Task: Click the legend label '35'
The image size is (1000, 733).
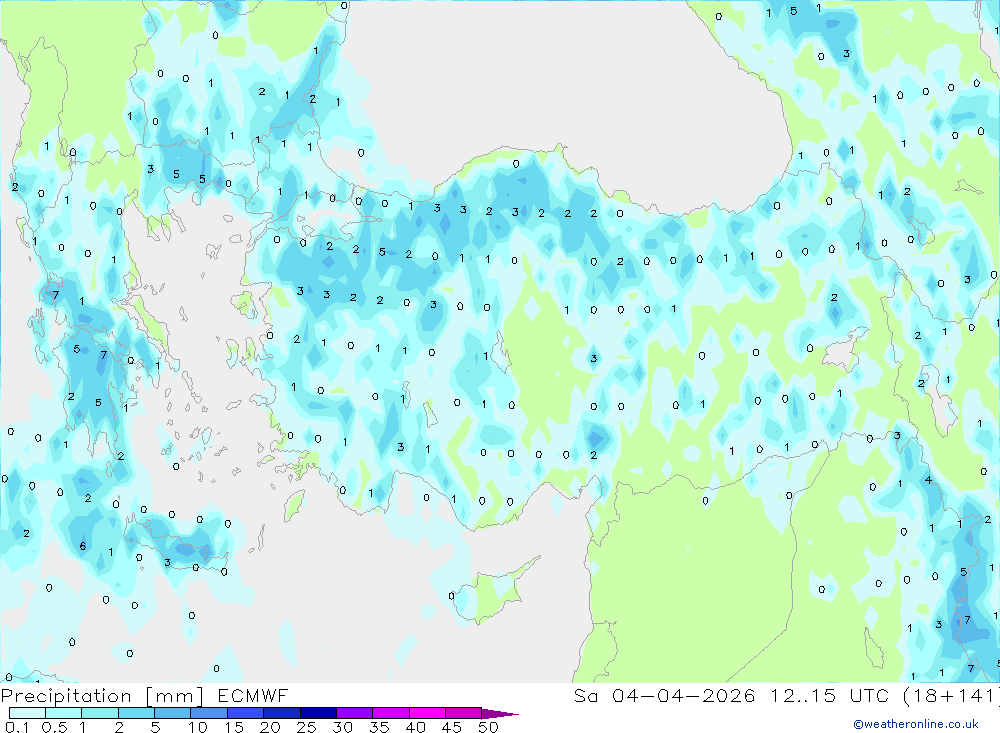Action: 379,727
